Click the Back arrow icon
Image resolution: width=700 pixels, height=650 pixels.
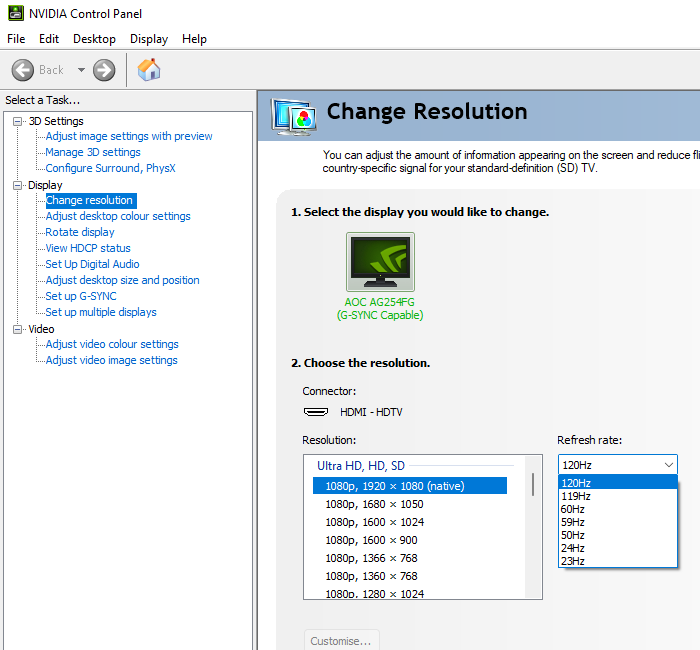coord(22,70)
